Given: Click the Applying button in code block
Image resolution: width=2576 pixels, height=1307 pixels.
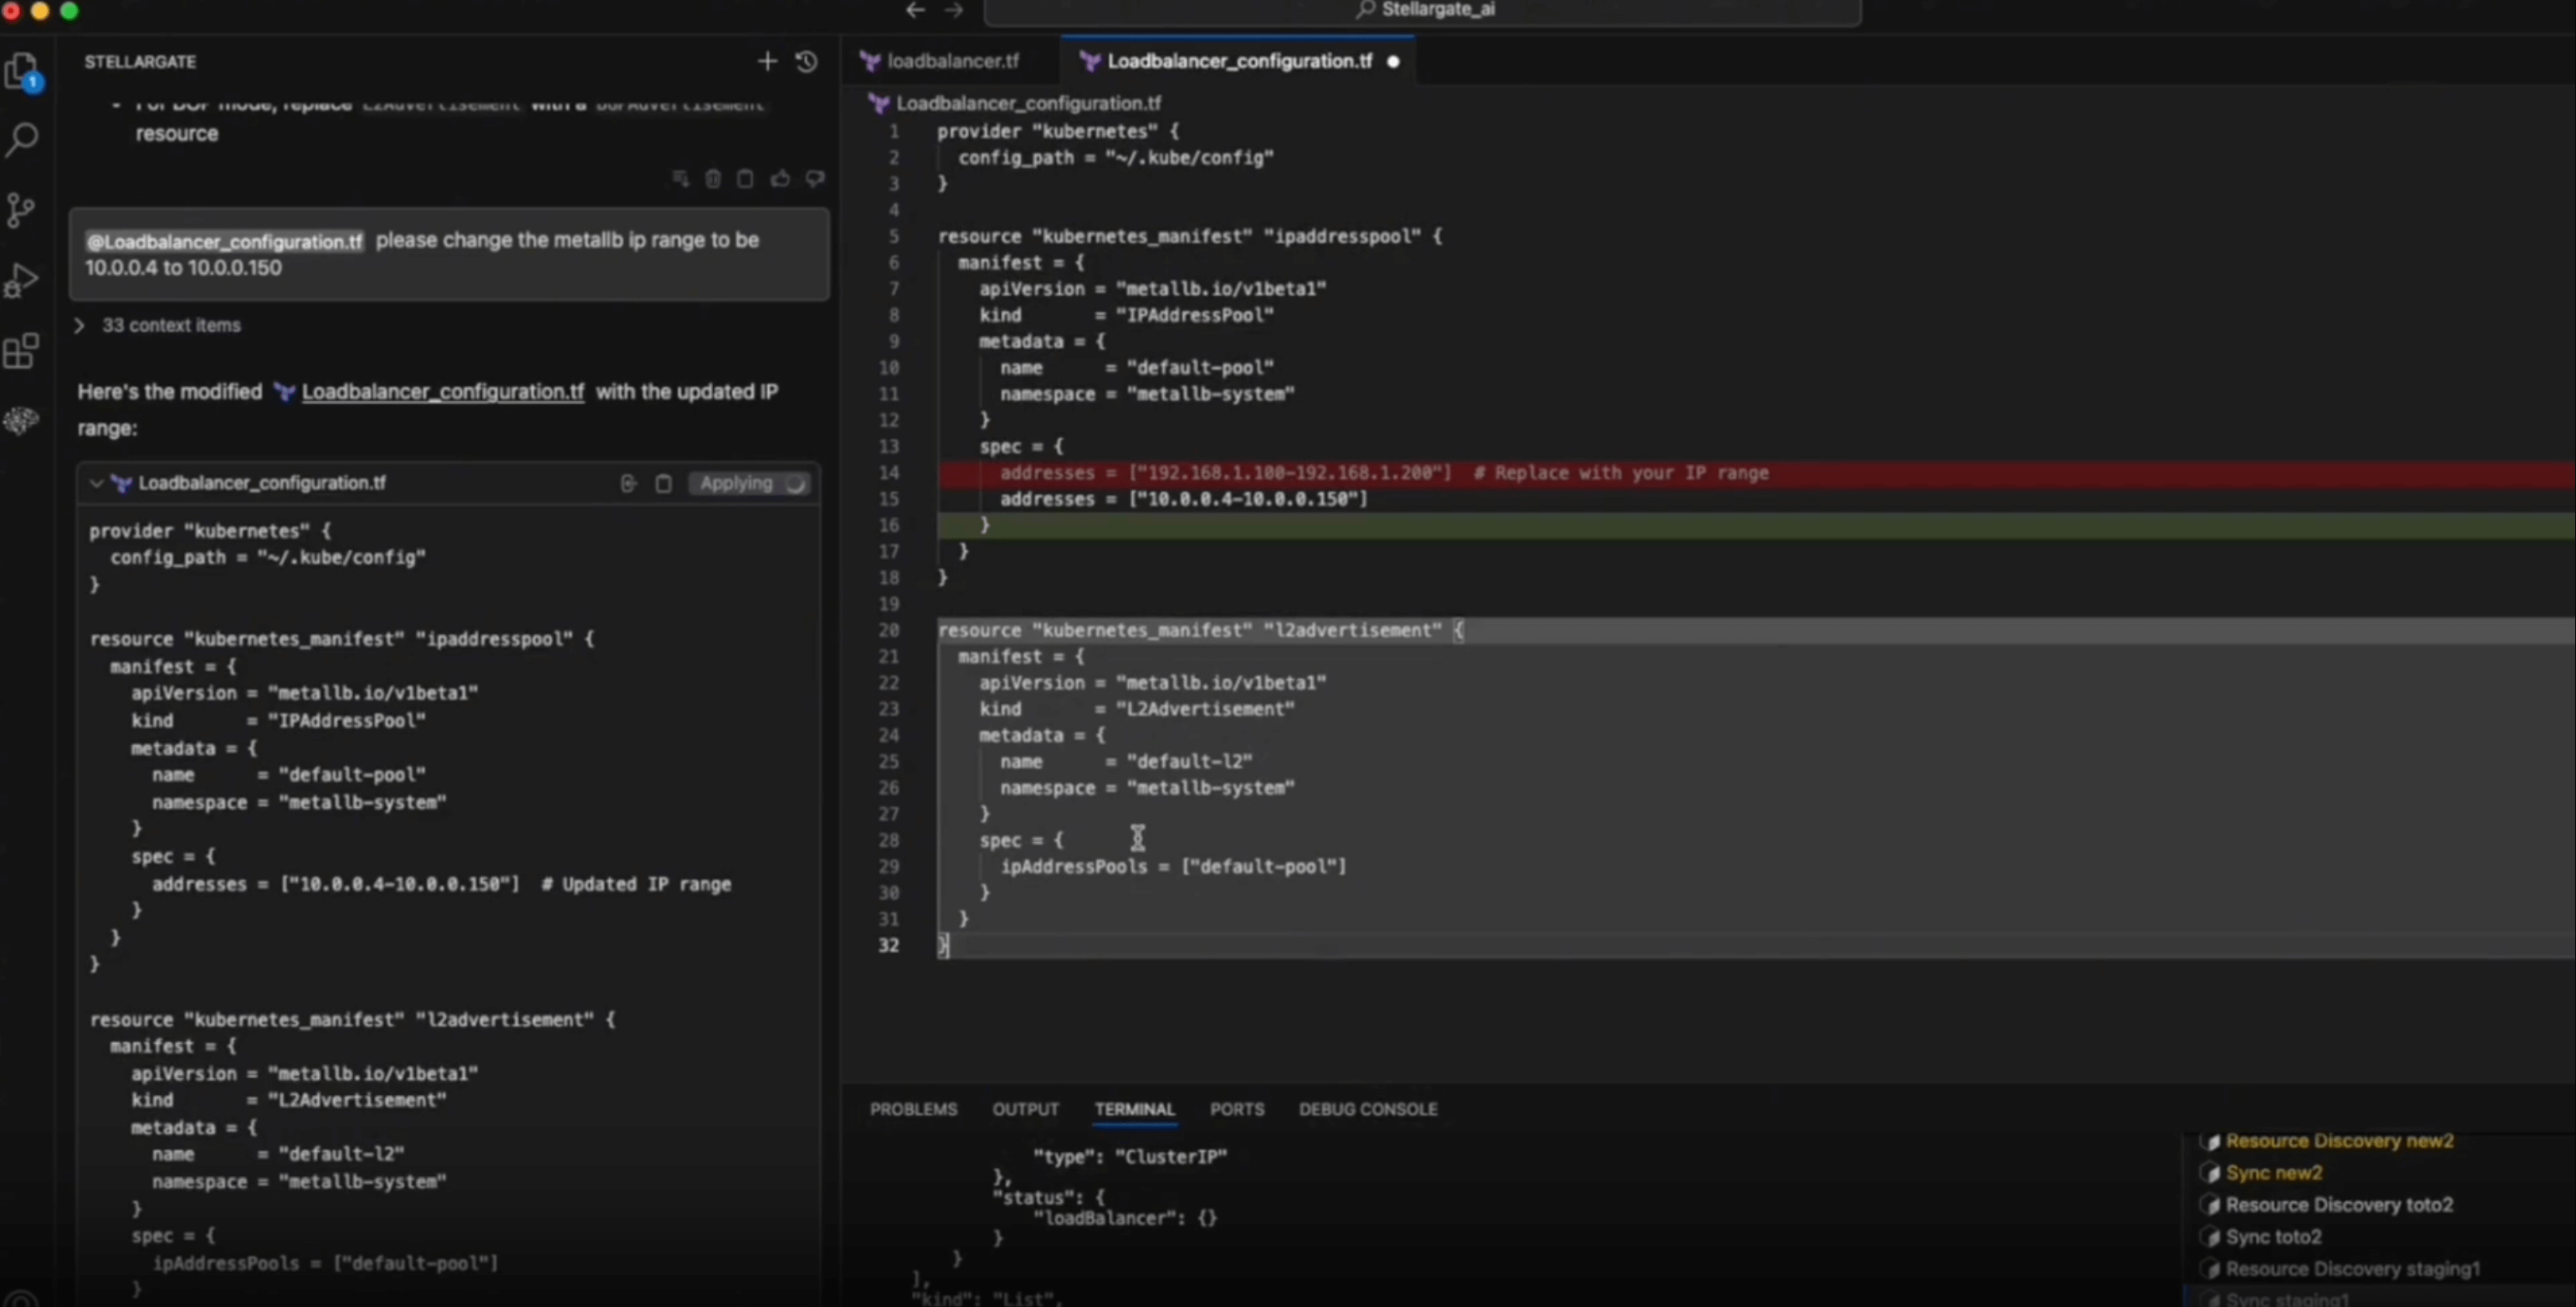Looking at the screenshot, I should (750, 484).
